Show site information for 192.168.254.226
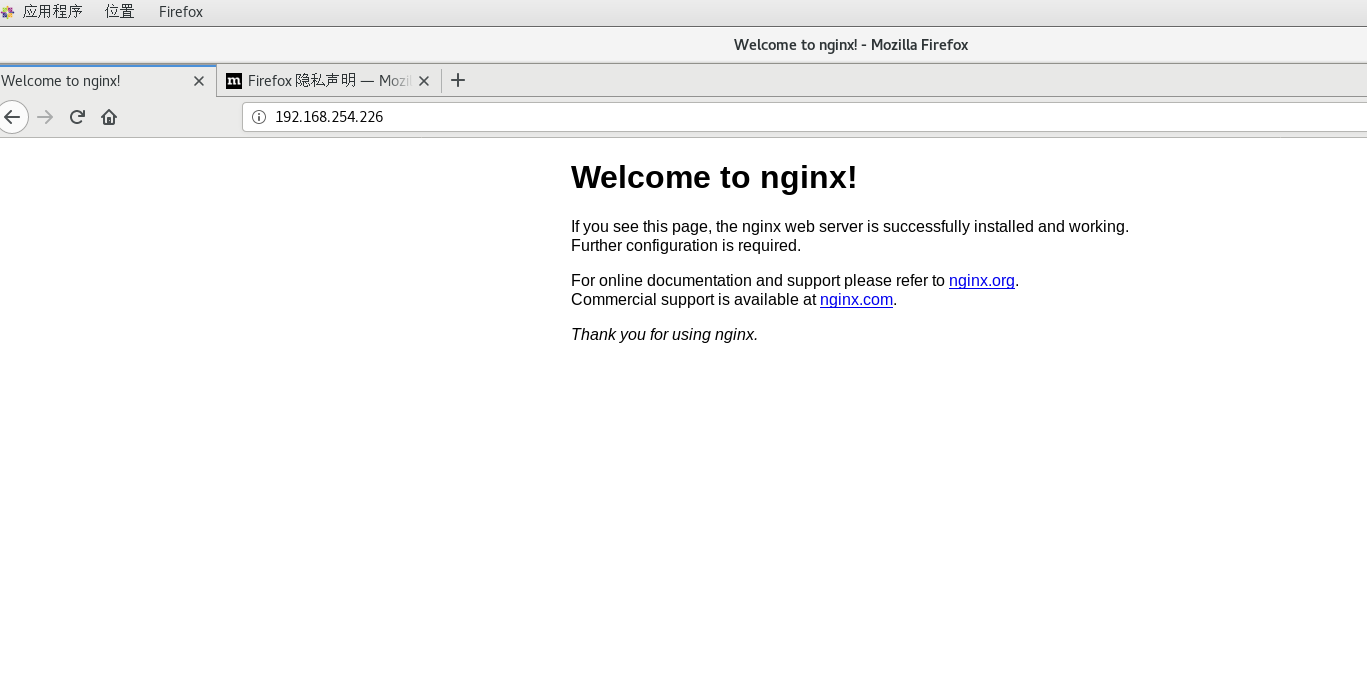1367x678 pixels. (x=259, y=117)
